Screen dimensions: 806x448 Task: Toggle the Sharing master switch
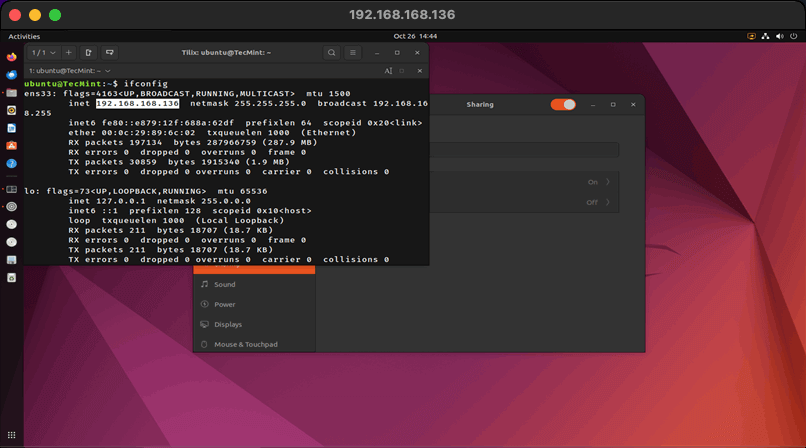pos(563,104)
